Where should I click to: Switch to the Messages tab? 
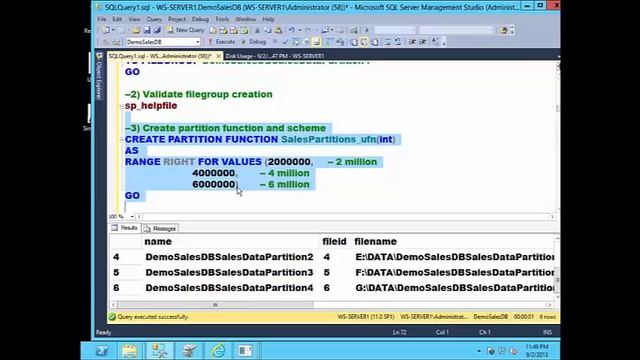click(x=160, y=229)
